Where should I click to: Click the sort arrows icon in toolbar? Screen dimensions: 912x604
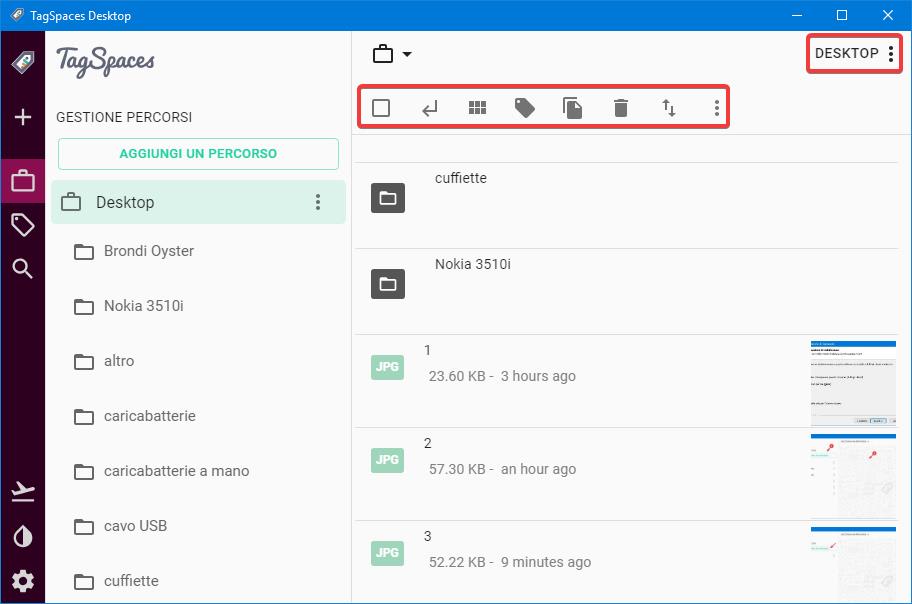669,108
